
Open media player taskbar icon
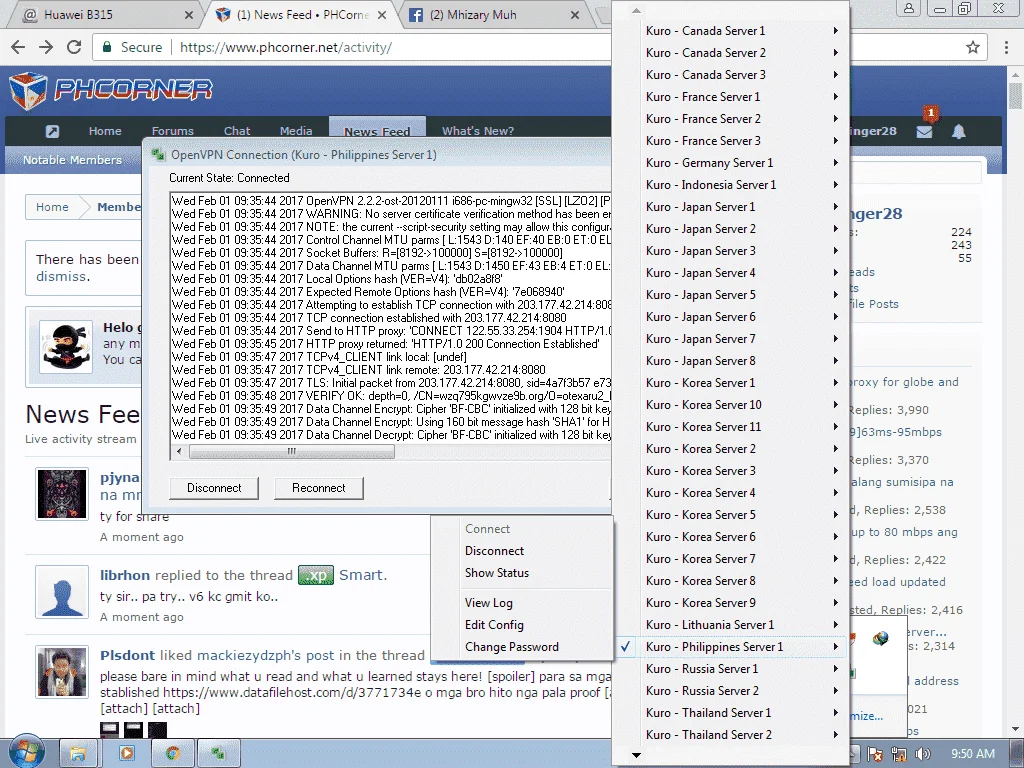click(127, 754)
